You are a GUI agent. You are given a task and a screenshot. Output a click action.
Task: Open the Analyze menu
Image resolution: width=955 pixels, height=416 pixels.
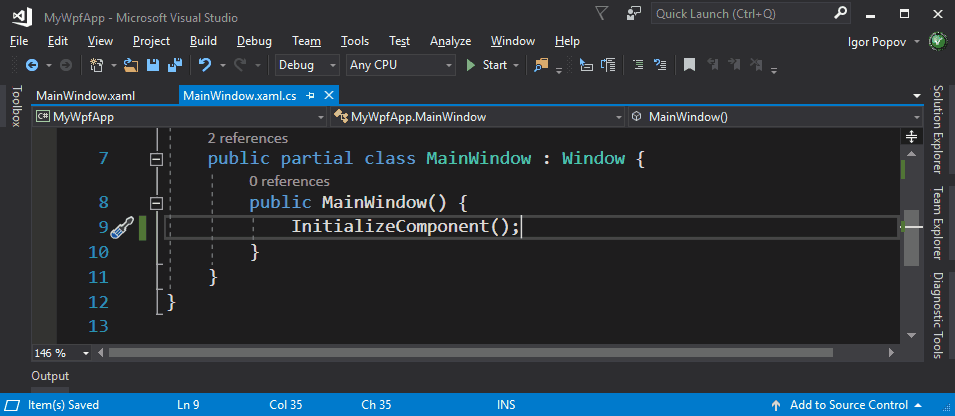(x=450, y=41)
